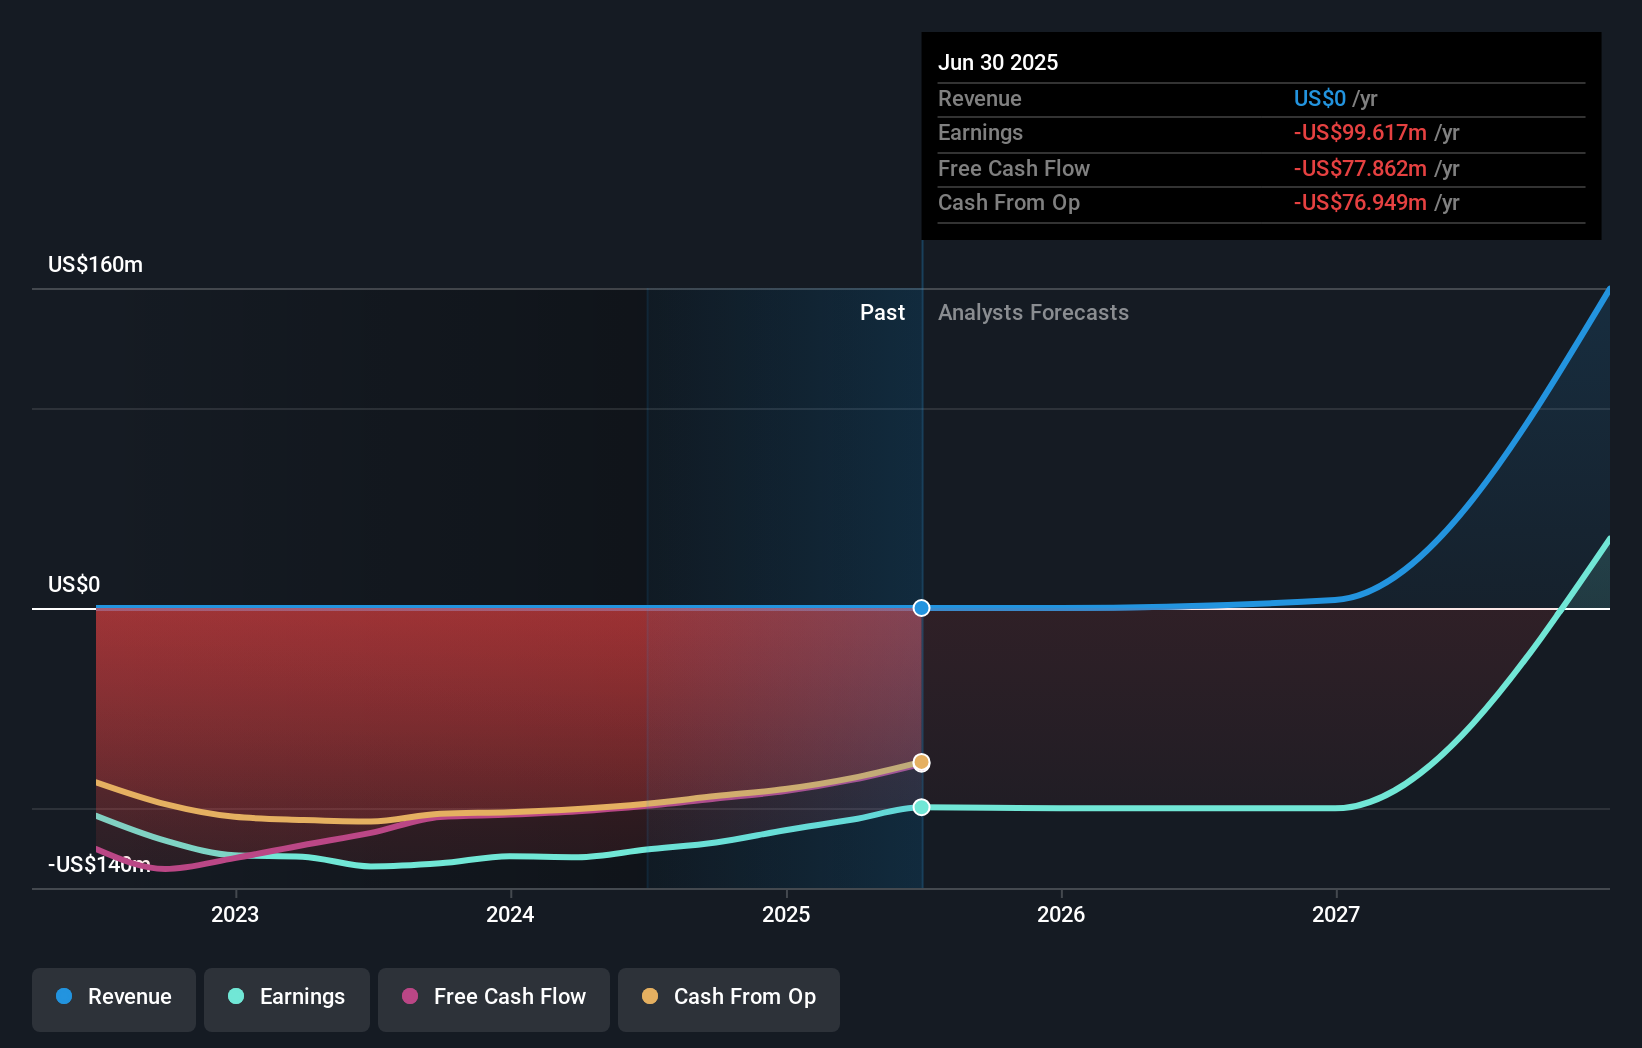
Task: Click the Jun 30 2025 tooltip header
Action: [998, 62]
